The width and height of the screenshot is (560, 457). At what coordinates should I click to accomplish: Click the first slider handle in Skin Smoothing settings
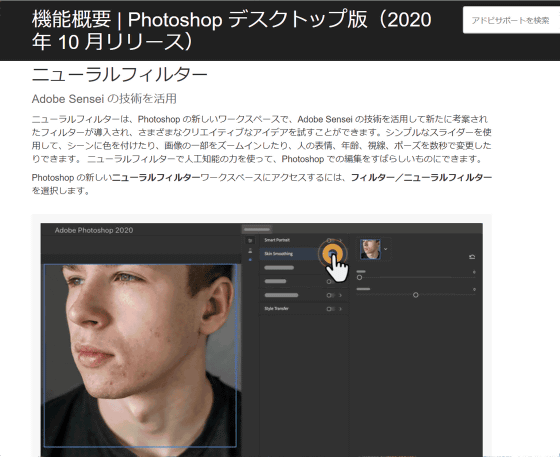pyautogui.click(x=360, y=277)
